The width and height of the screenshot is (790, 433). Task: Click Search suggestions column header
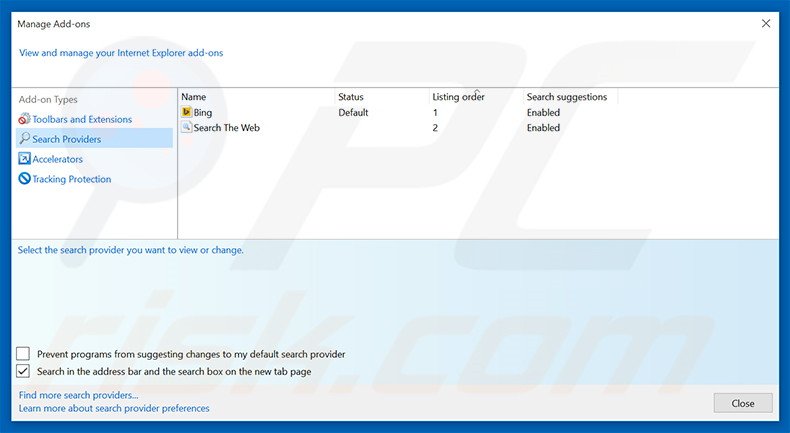coord(567,97)
